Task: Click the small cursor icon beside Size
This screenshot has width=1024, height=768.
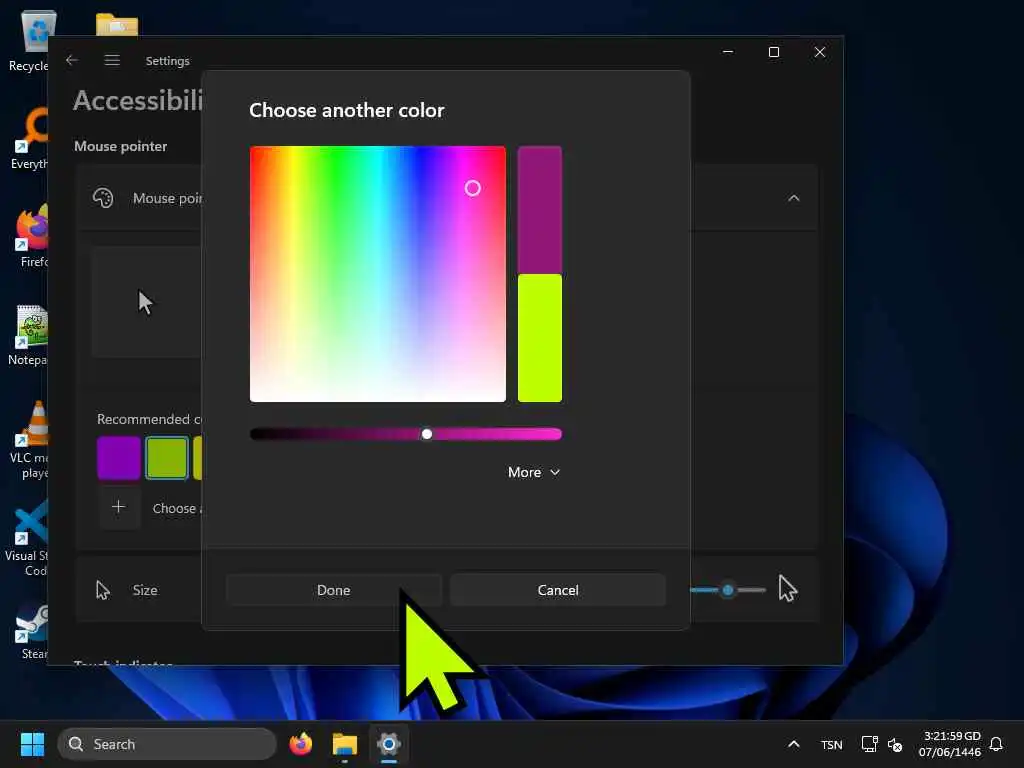Action: (x=103, y=590)
